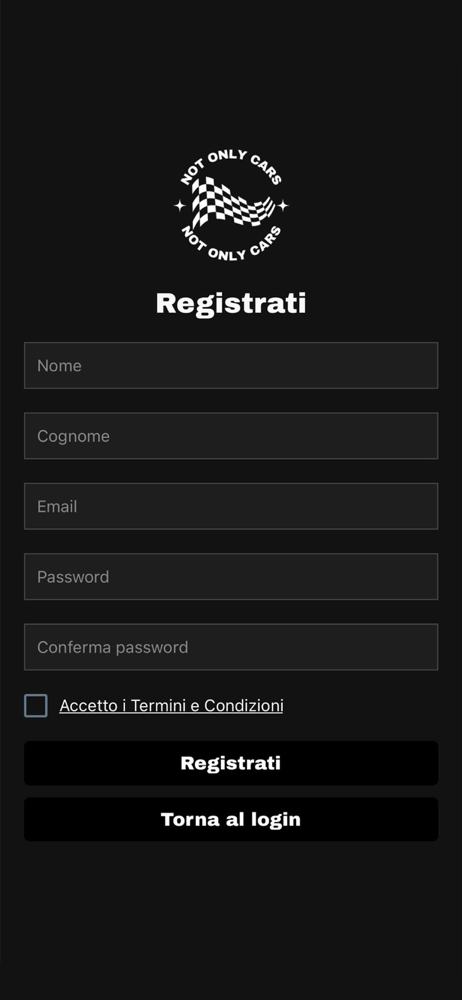Activate the Password input
The width and height of the screenshot is (462, 1000).
[231, 577]
